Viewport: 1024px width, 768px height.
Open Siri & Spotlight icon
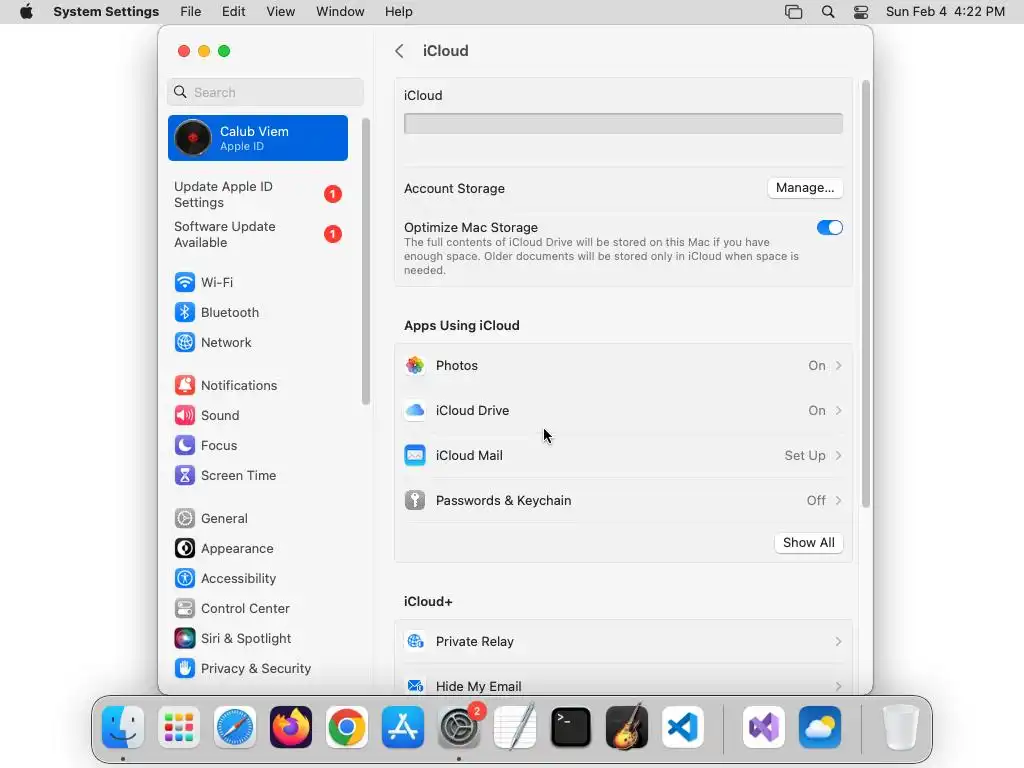[185, 639]
